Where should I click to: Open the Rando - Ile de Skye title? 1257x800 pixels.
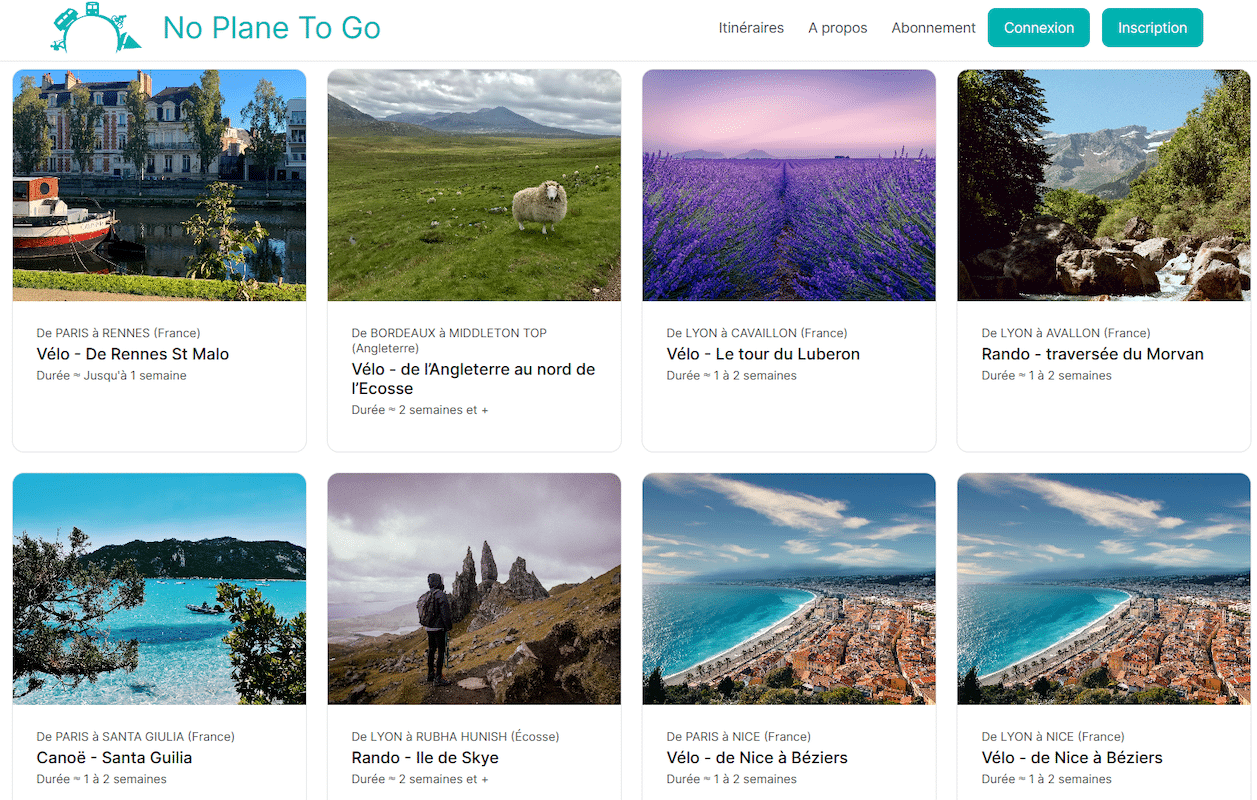[x=425, y=758]
